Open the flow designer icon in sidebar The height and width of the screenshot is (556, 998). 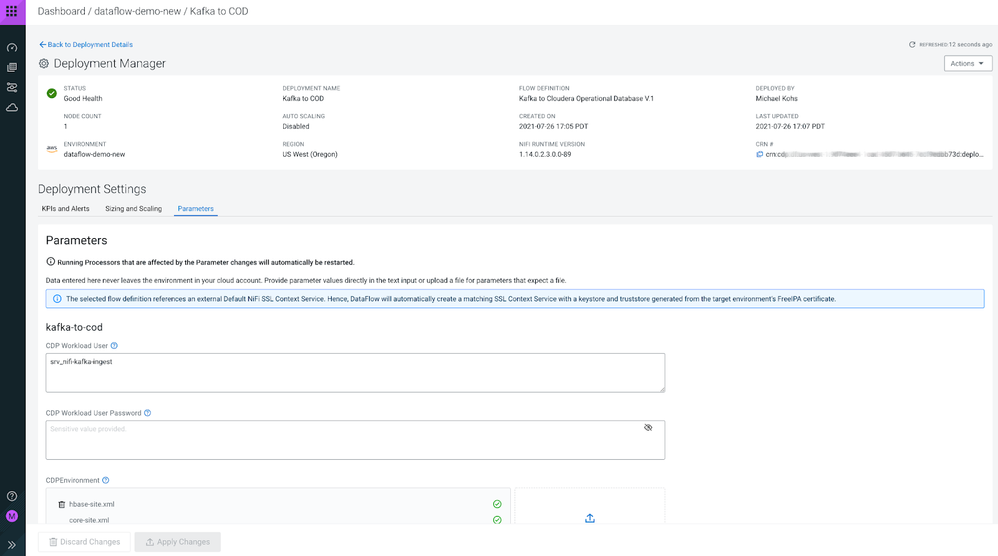pos(12,87)
